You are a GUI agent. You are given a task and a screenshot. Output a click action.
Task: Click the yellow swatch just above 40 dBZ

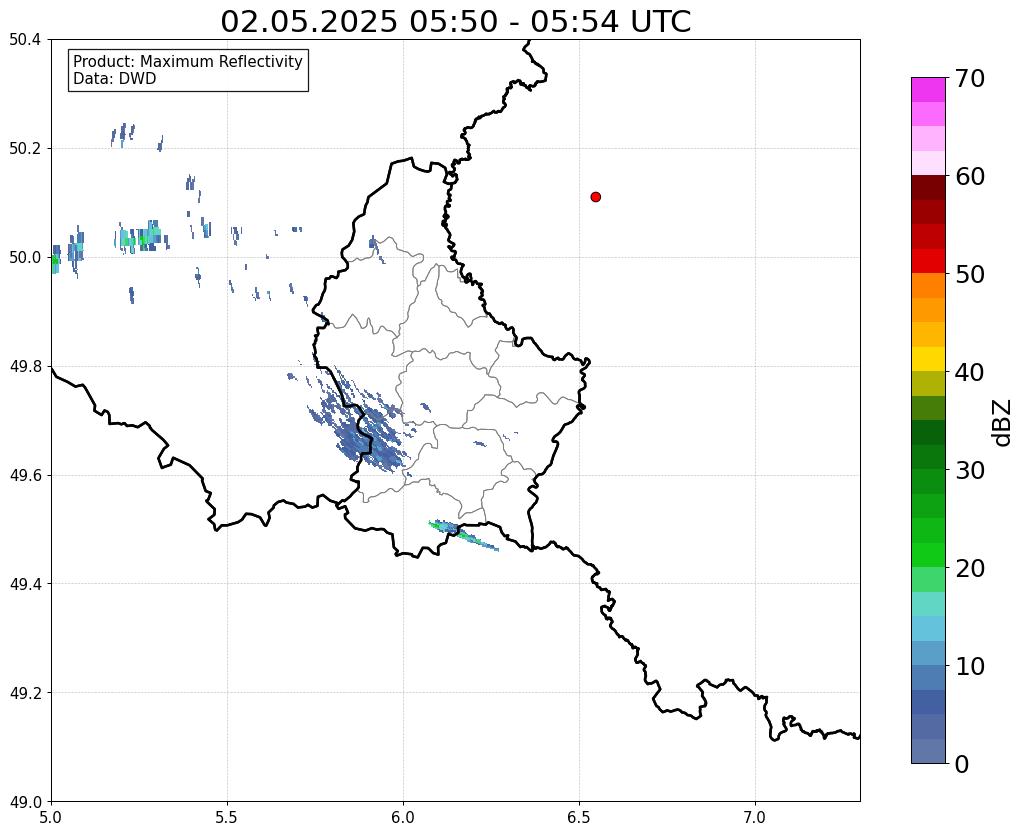928,359
